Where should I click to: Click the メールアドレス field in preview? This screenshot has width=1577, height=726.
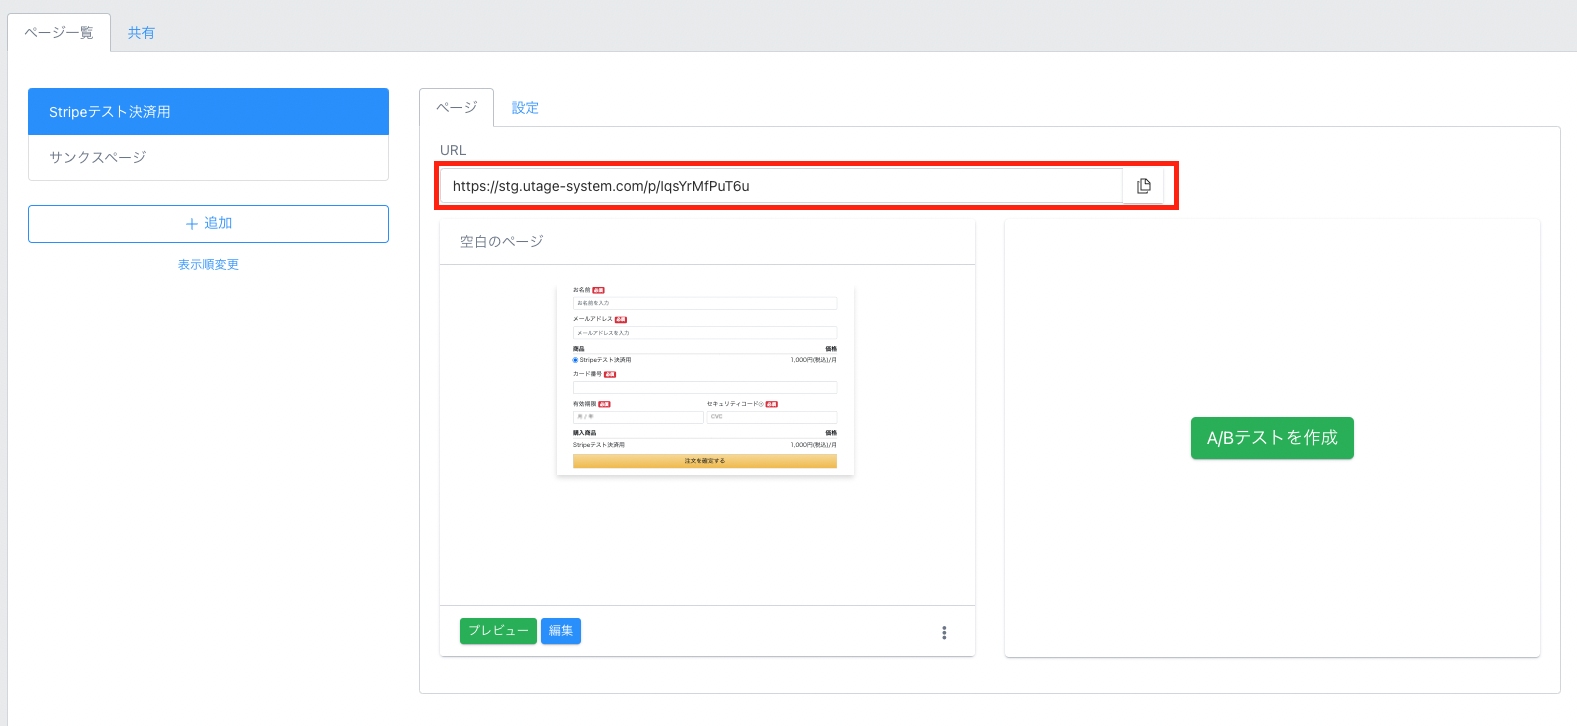pos(704,333)
